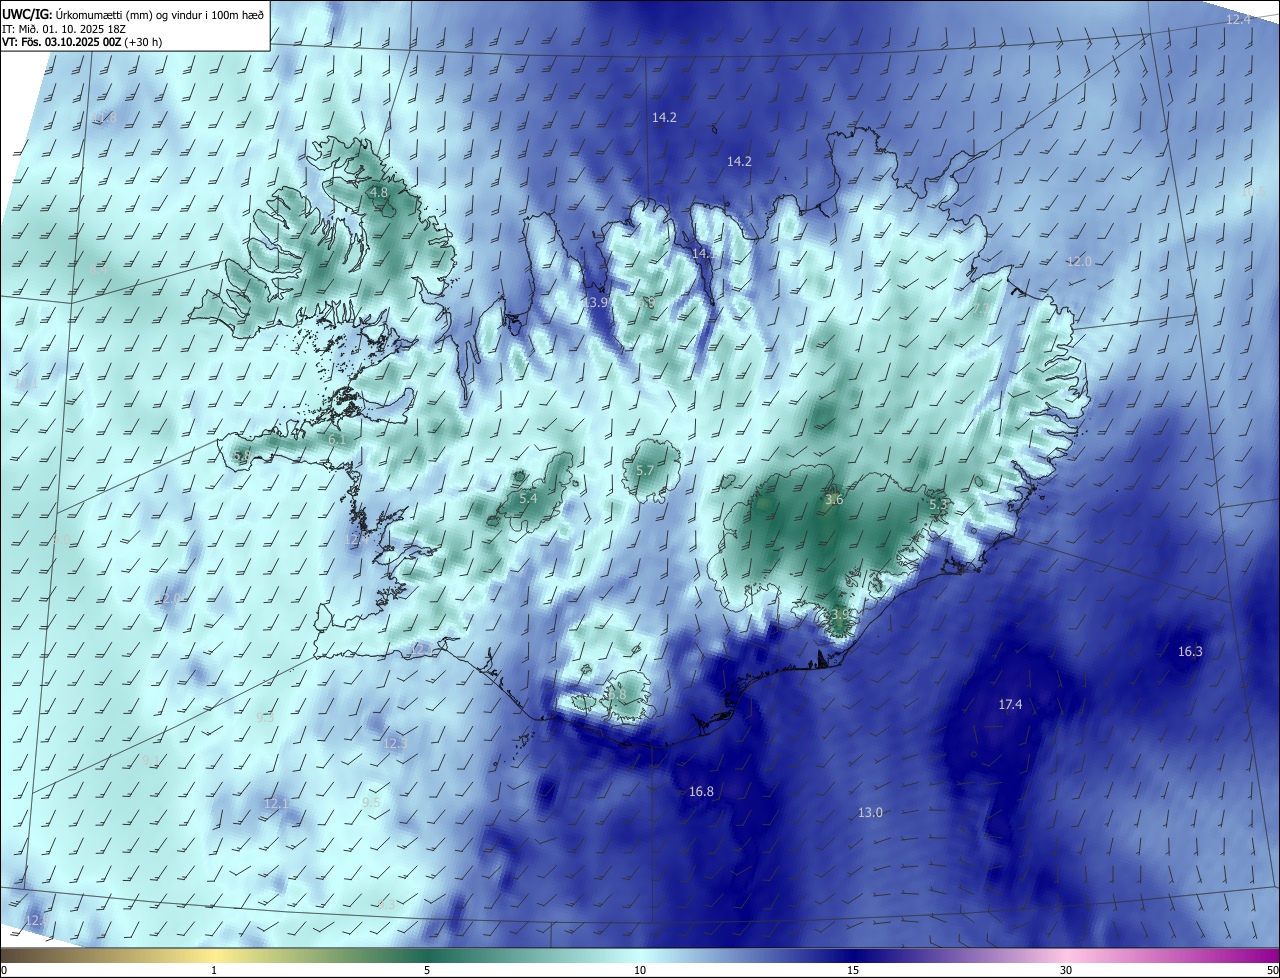Click the 14.1 value label in the northern fjord

(x=704, y=254)
